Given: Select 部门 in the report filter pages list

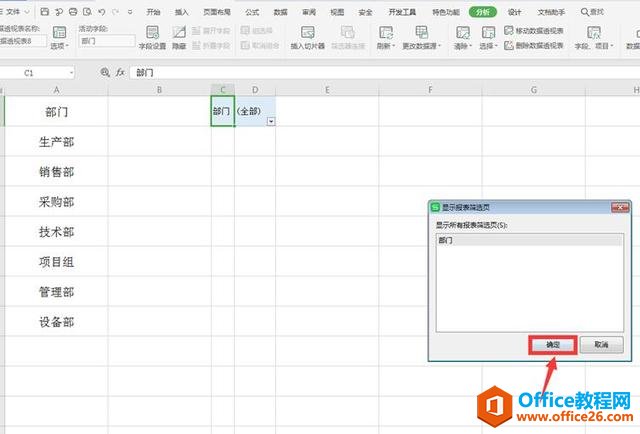Looking at the screenshot, I should click(x=529, y=240).
